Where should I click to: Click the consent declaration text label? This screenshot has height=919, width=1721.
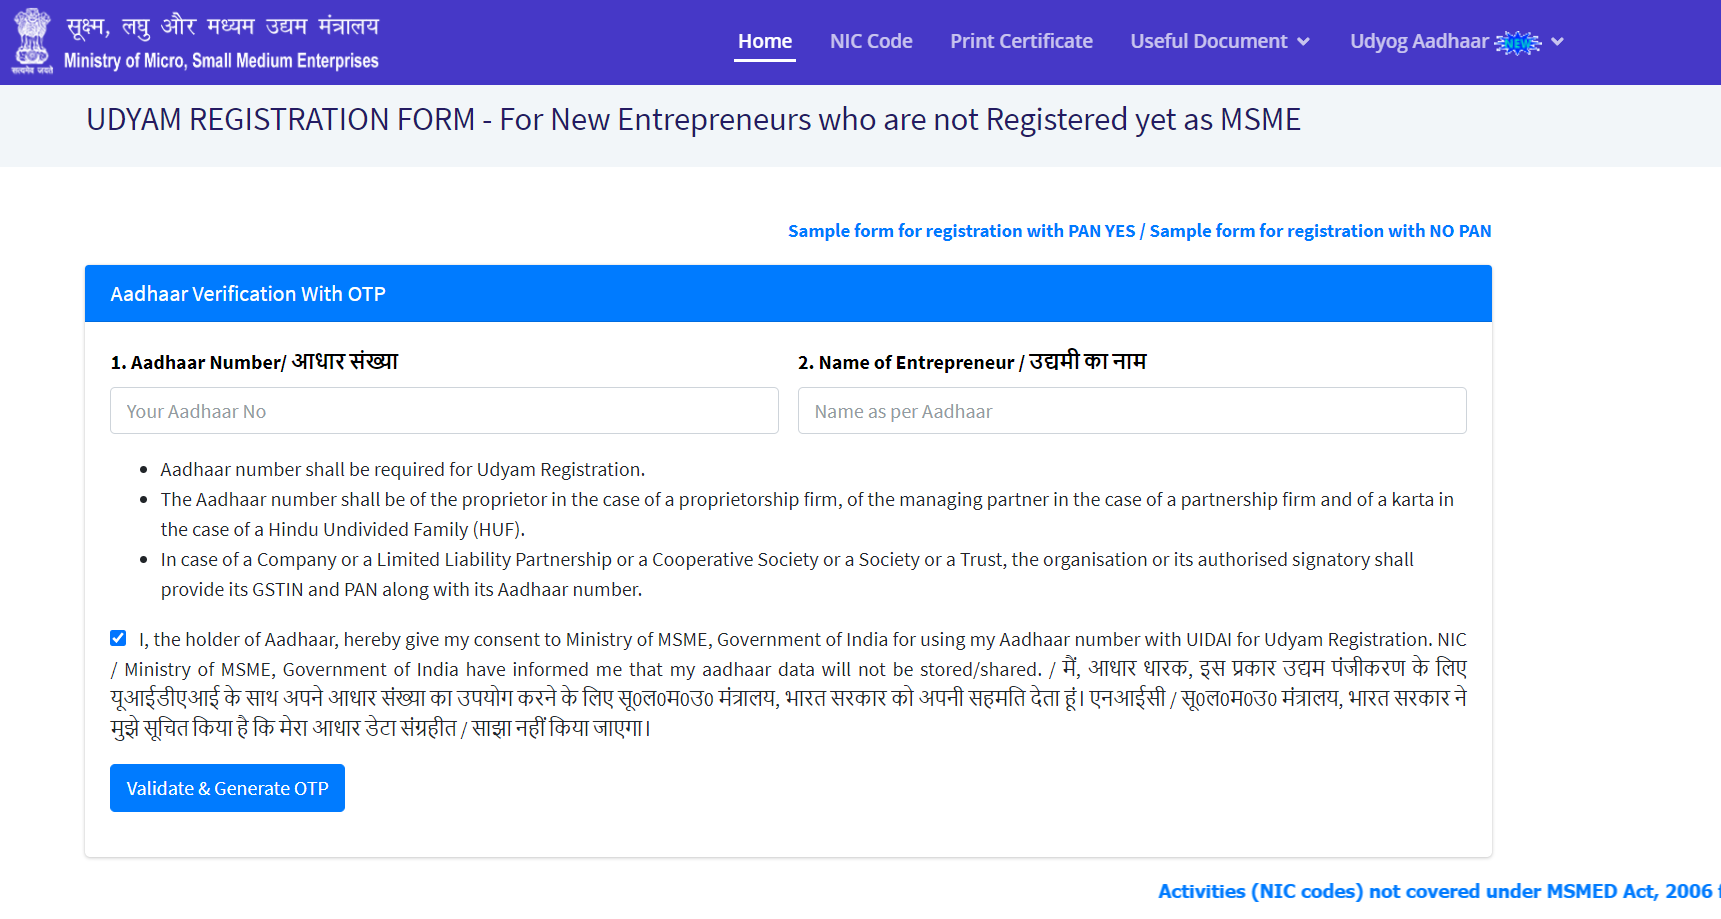(x=788, y=683)
